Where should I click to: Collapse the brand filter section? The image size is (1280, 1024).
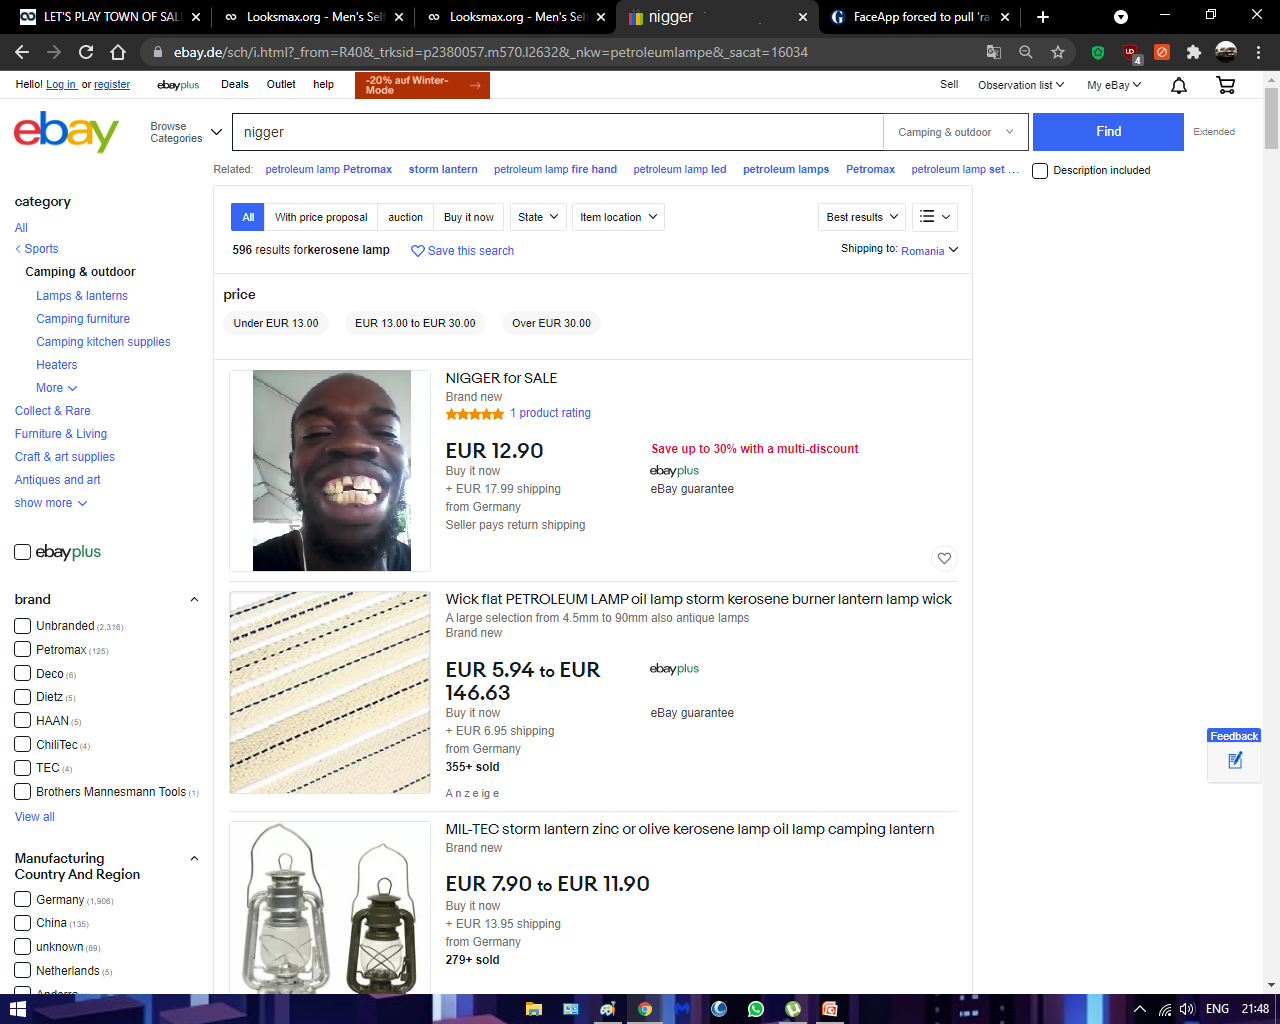tap(194, 600)
